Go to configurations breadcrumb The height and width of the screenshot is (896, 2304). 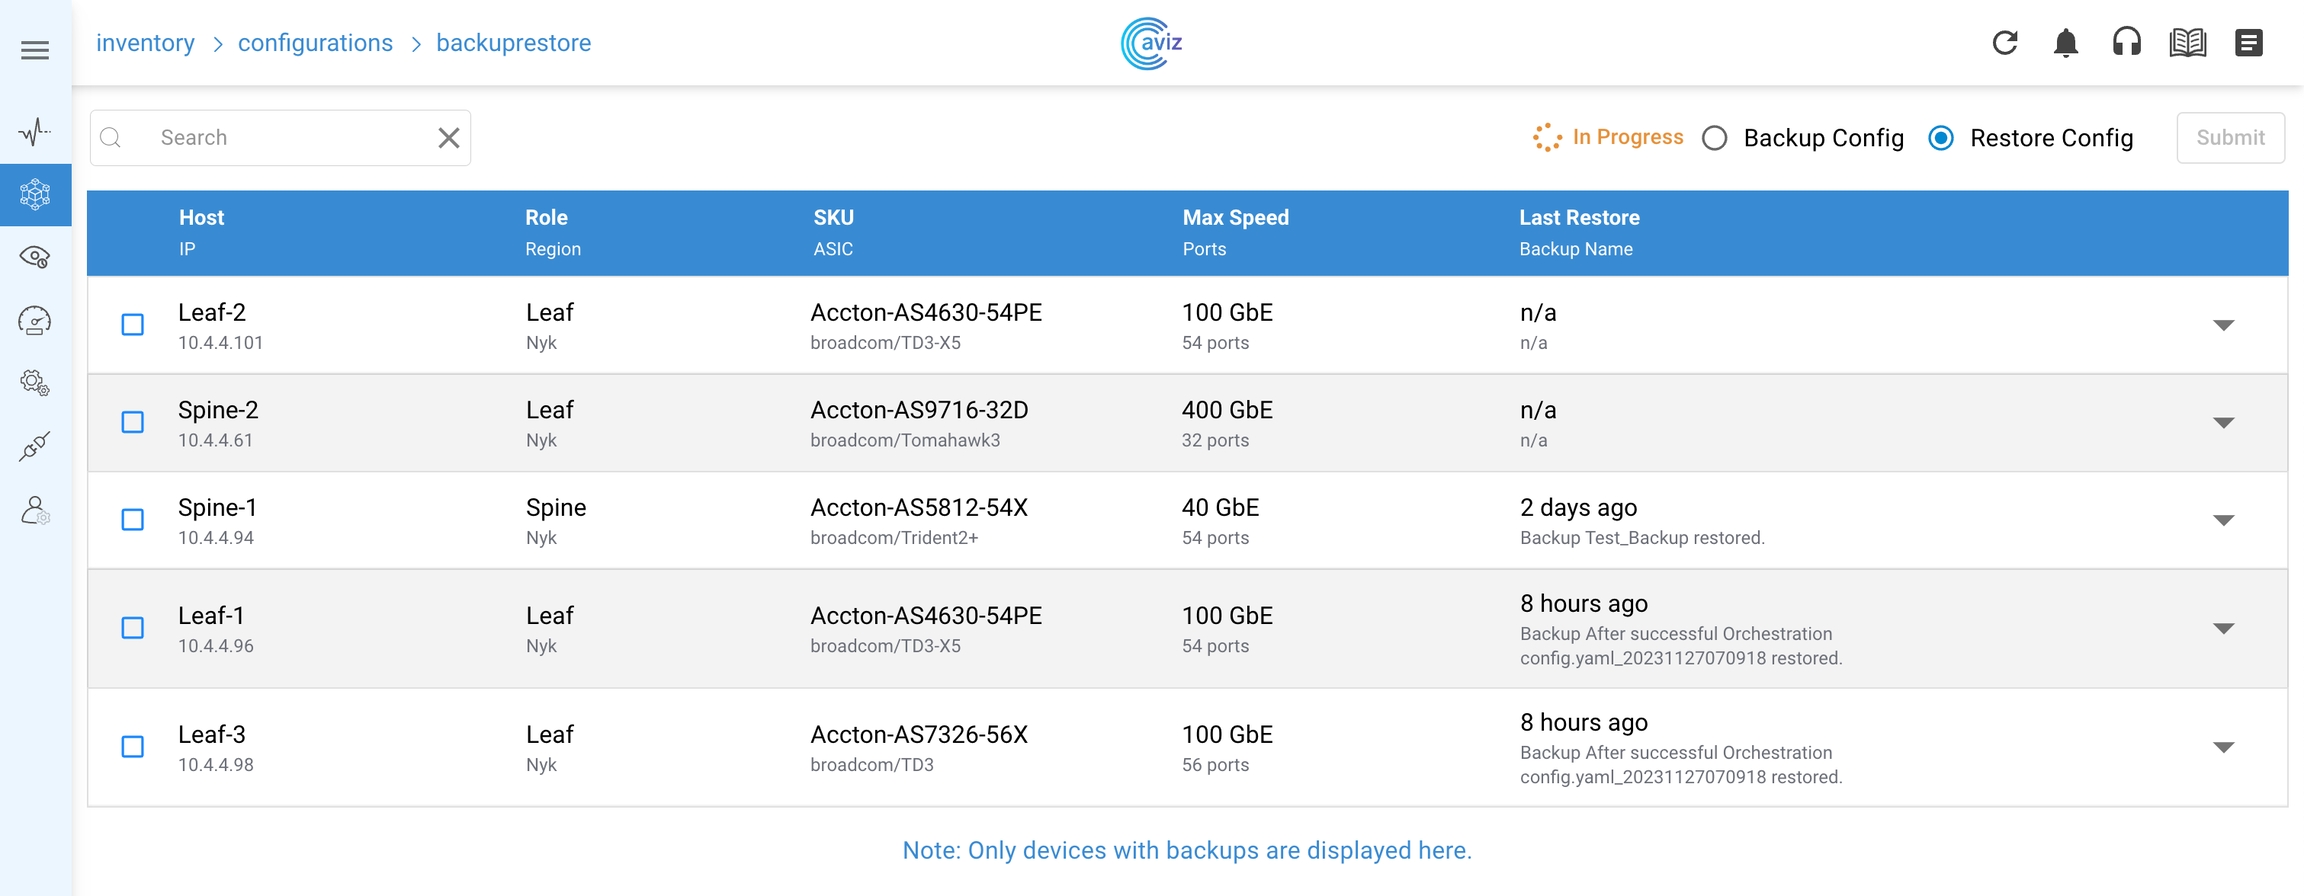pos(315,43)
